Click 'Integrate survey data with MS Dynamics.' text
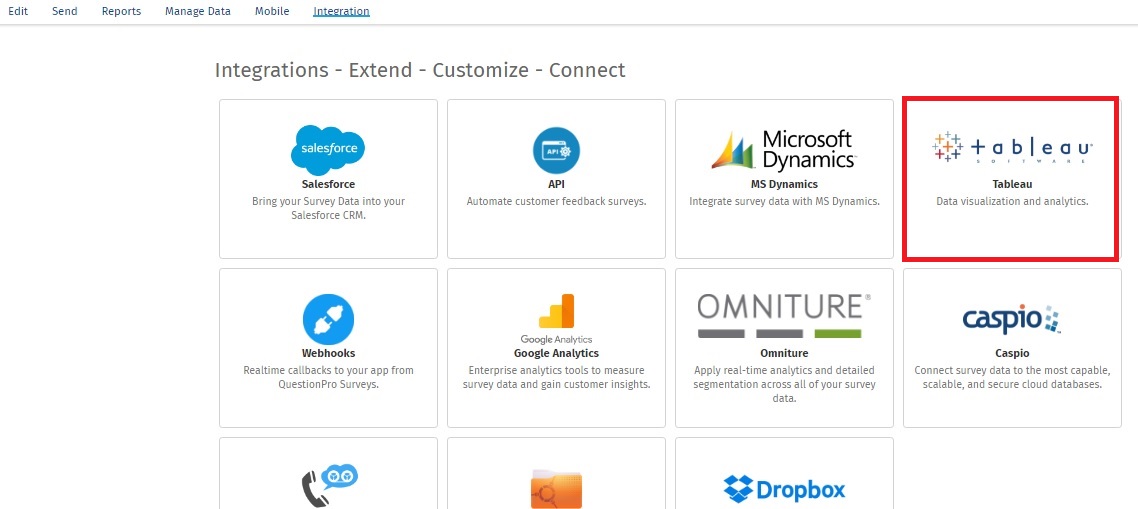Viewport: 1138px width, 509px height. coord(784,201)
